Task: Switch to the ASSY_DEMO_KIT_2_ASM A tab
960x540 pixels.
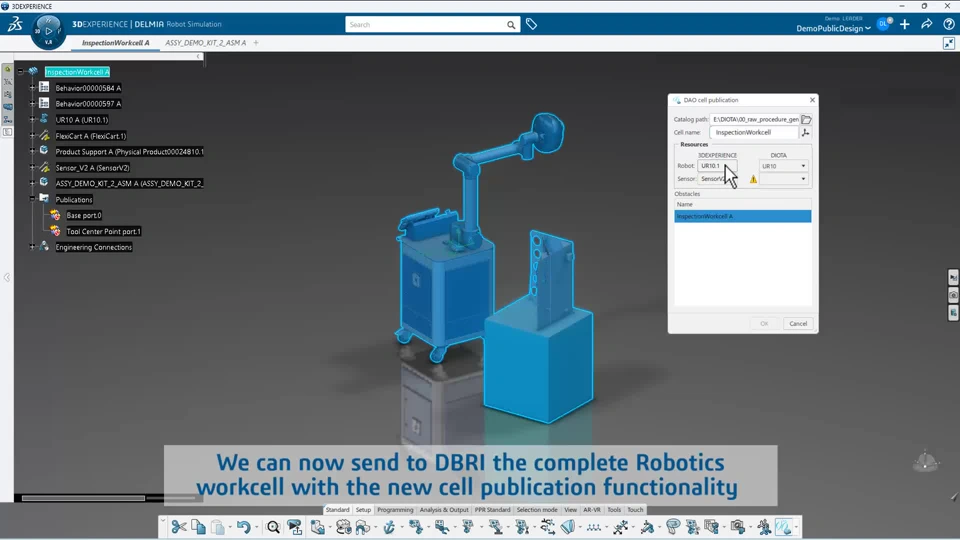Action: [x=205, y=43]
